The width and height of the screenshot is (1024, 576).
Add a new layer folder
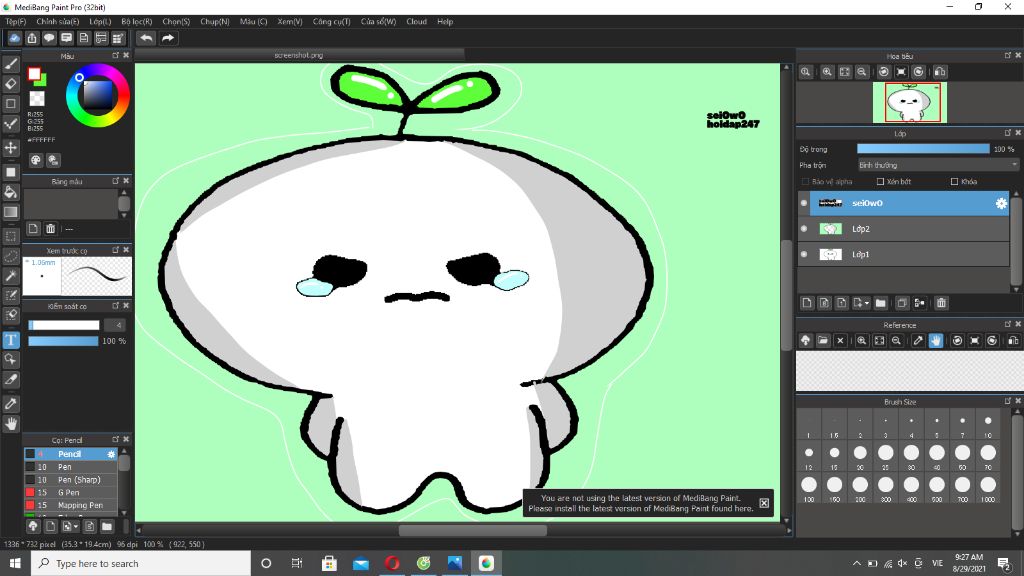(x=880, y=303)
